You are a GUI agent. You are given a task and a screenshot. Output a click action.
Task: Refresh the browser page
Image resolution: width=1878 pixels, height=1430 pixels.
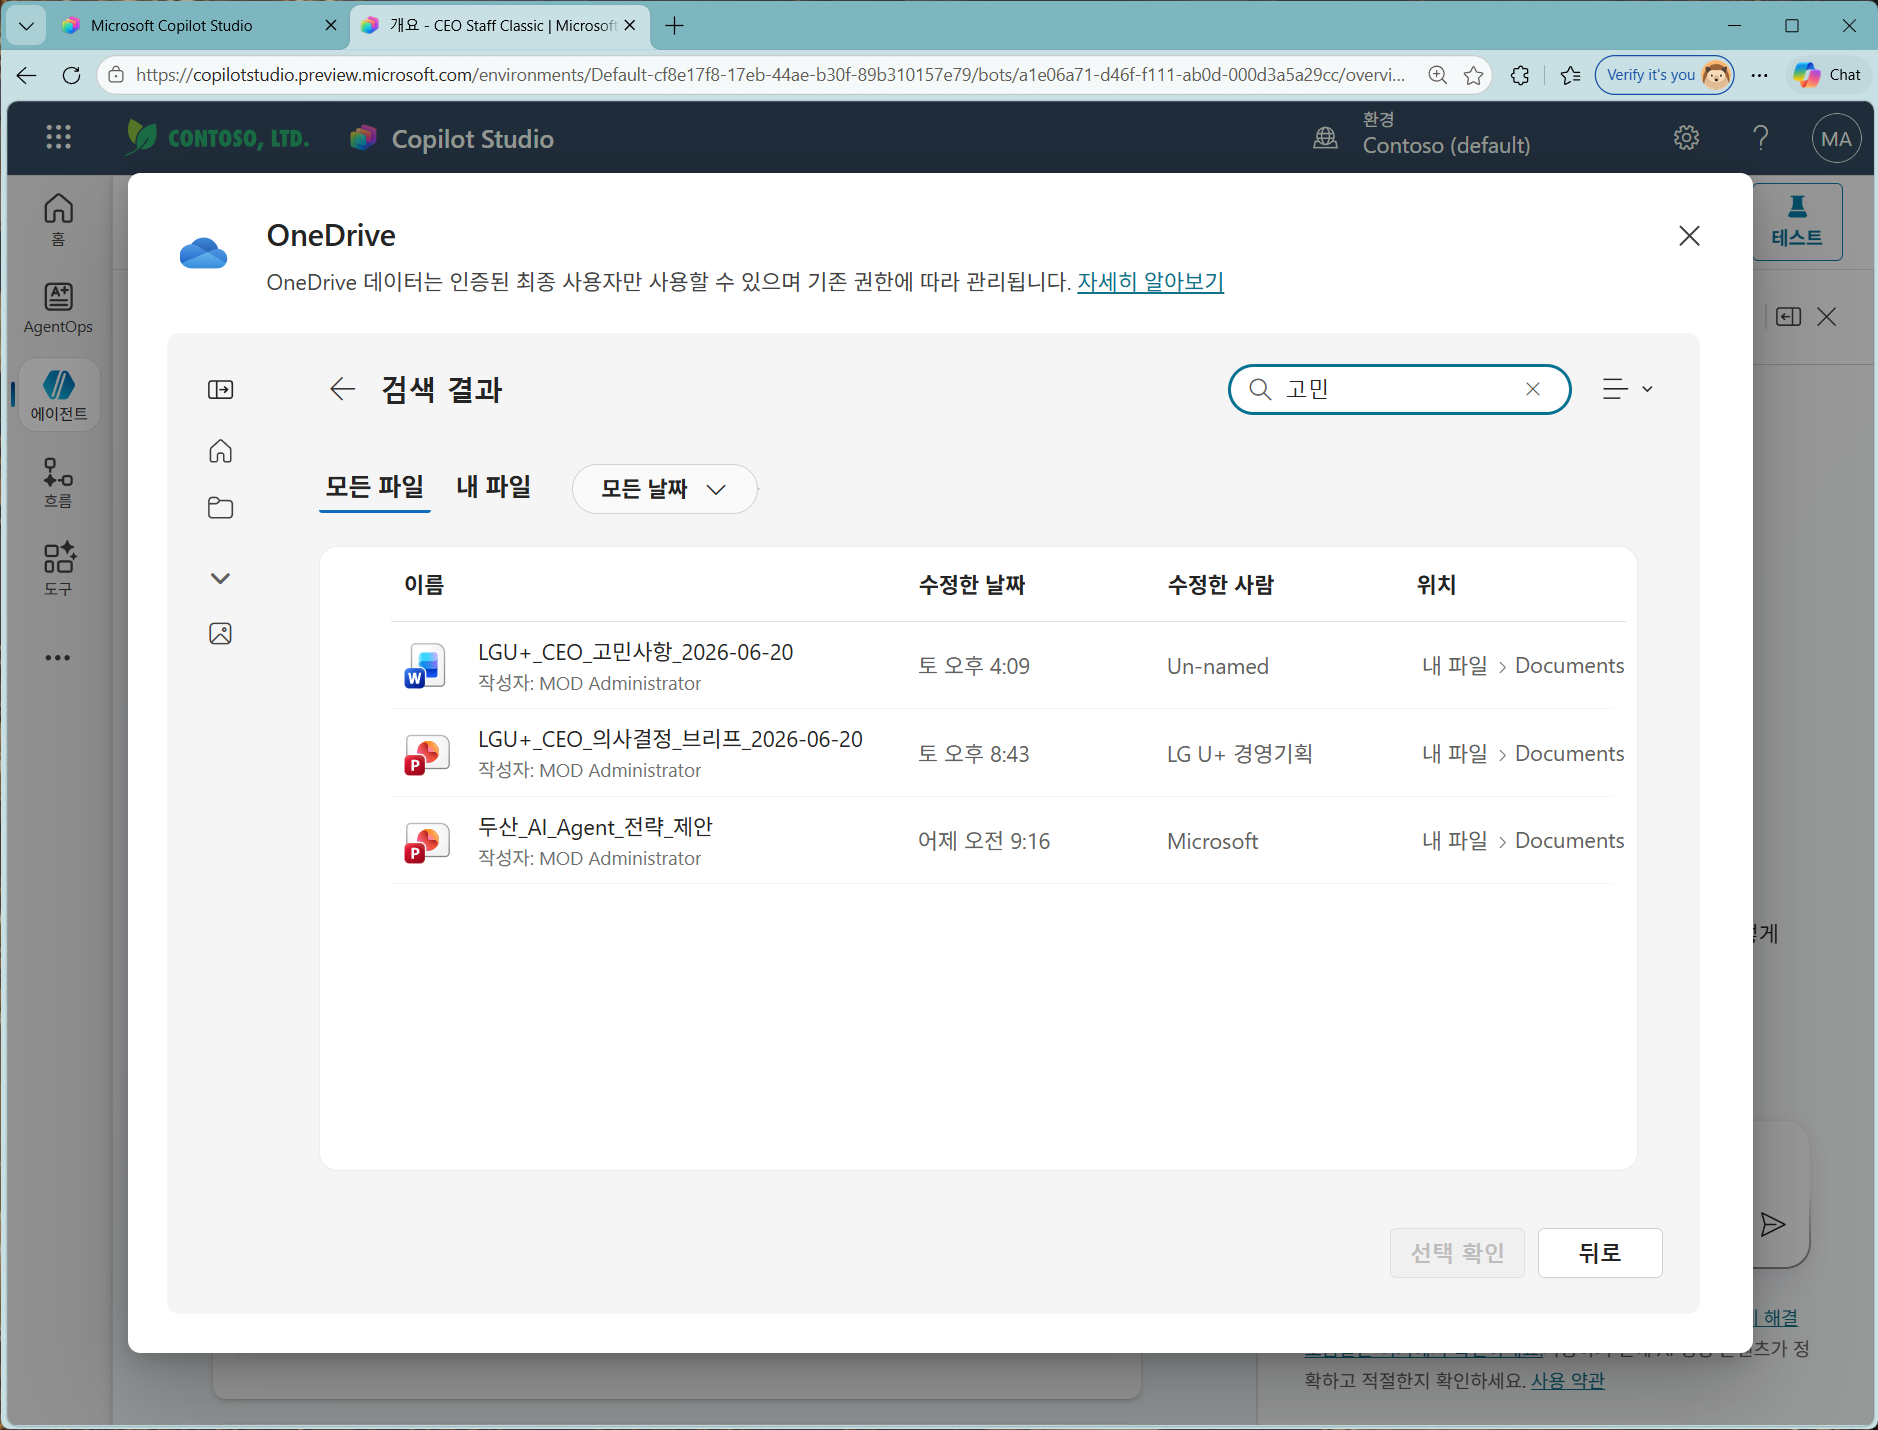coord(71,75)
